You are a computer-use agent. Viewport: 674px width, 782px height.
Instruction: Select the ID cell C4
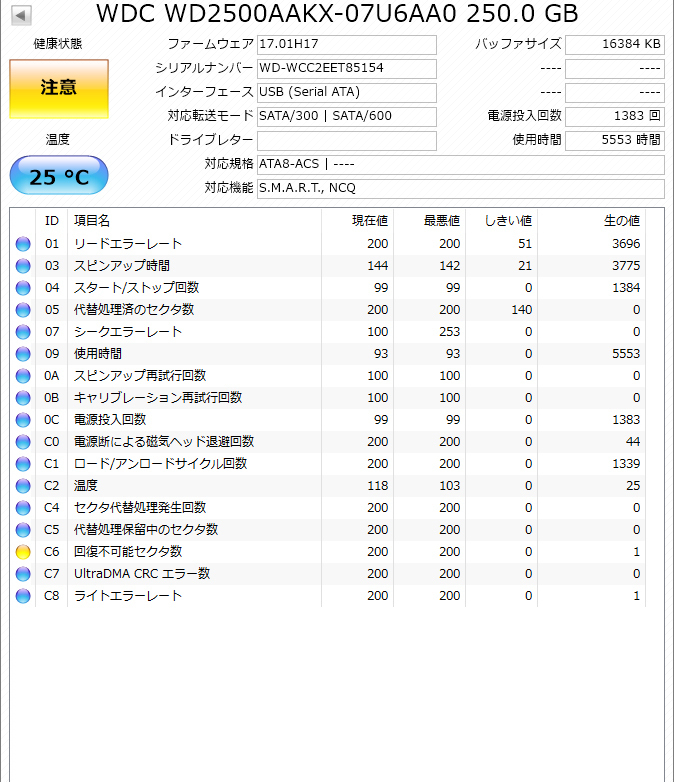[x=52, y=508]
